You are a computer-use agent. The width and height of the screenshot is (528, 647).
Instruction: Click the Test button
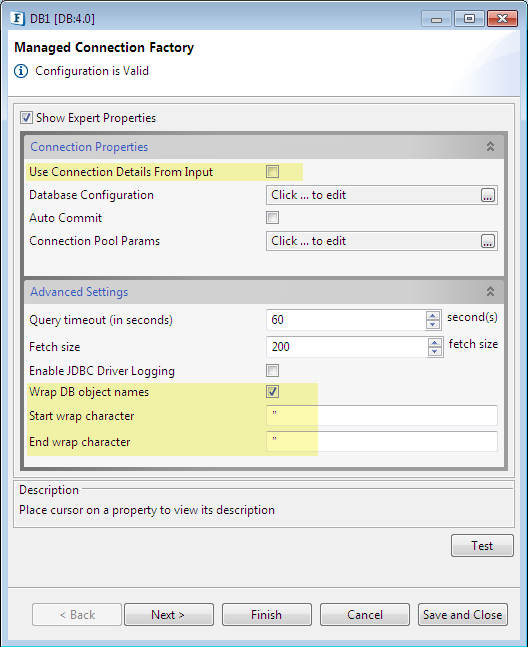tap(482, 545)
